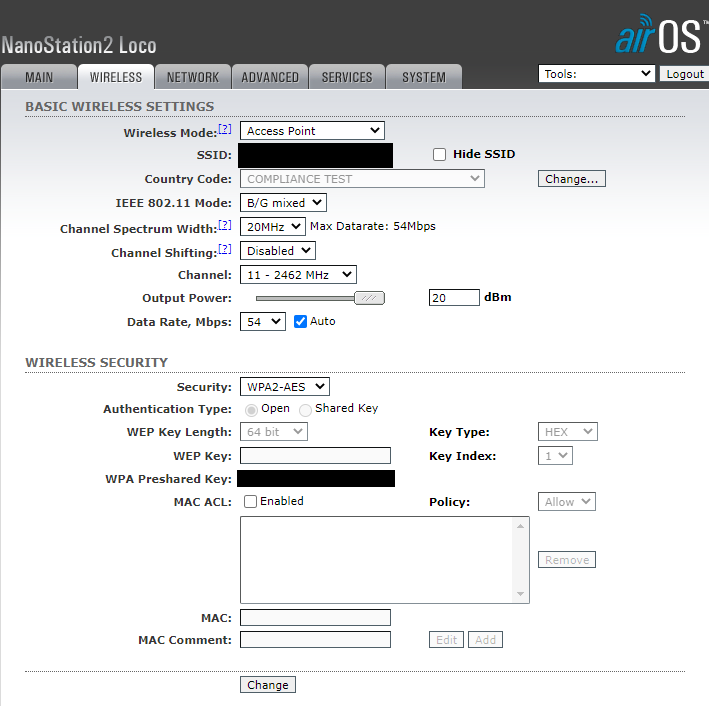The height and width of the screenshot is (706, 709).
Task: Click the MAC list scroll down arrow
Action: point(520,594)
